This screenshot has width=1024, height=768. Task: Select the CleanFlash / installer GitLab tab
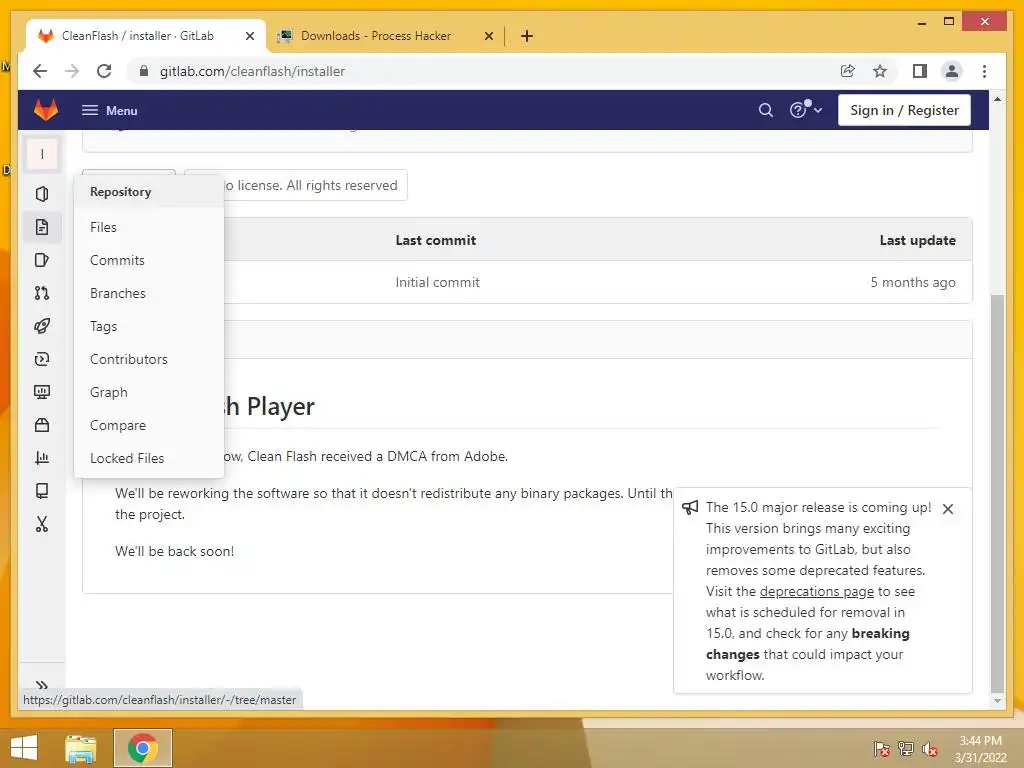point(138,36)
